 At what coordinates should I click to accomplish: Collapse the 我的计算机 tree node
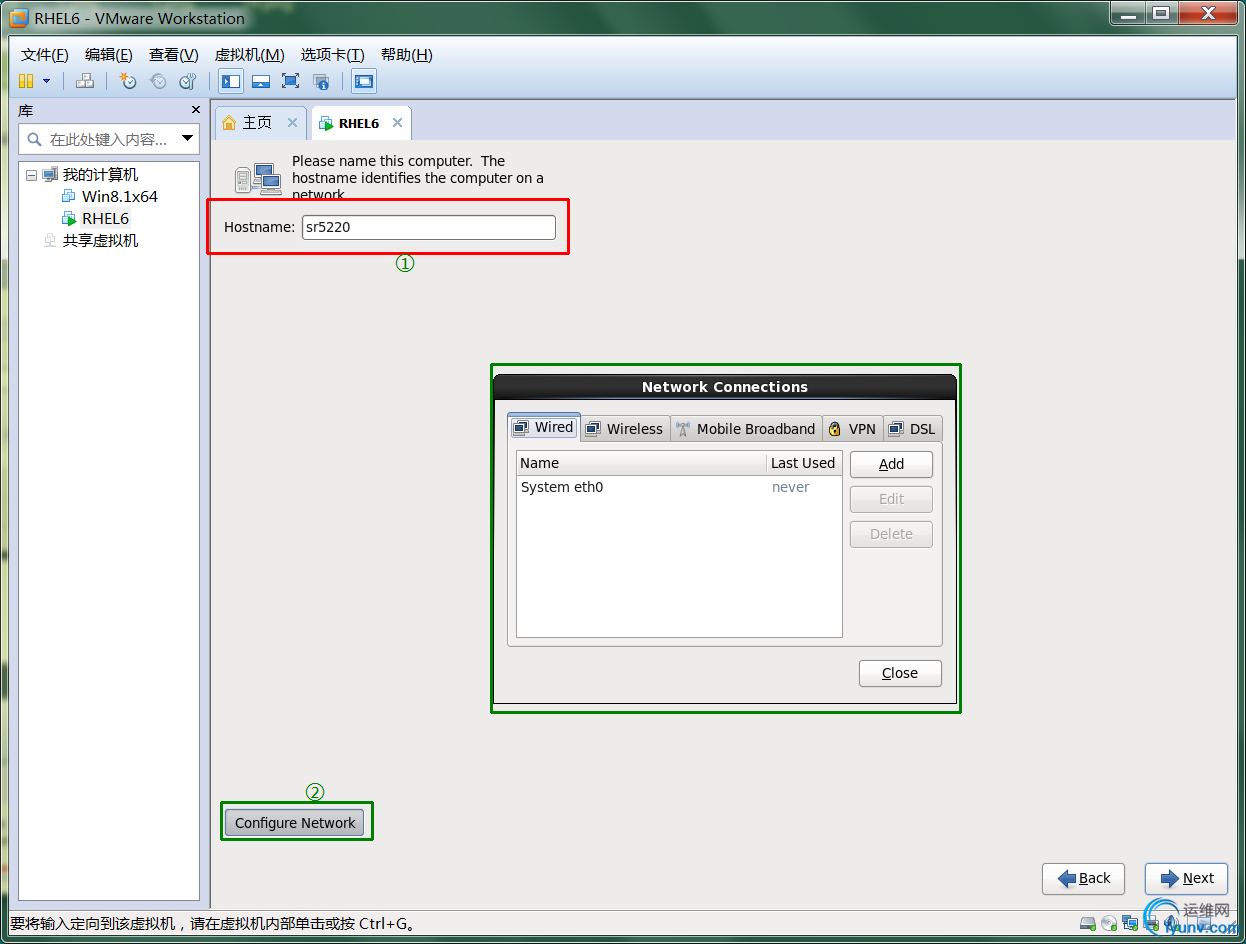click(x=31, y=175)
